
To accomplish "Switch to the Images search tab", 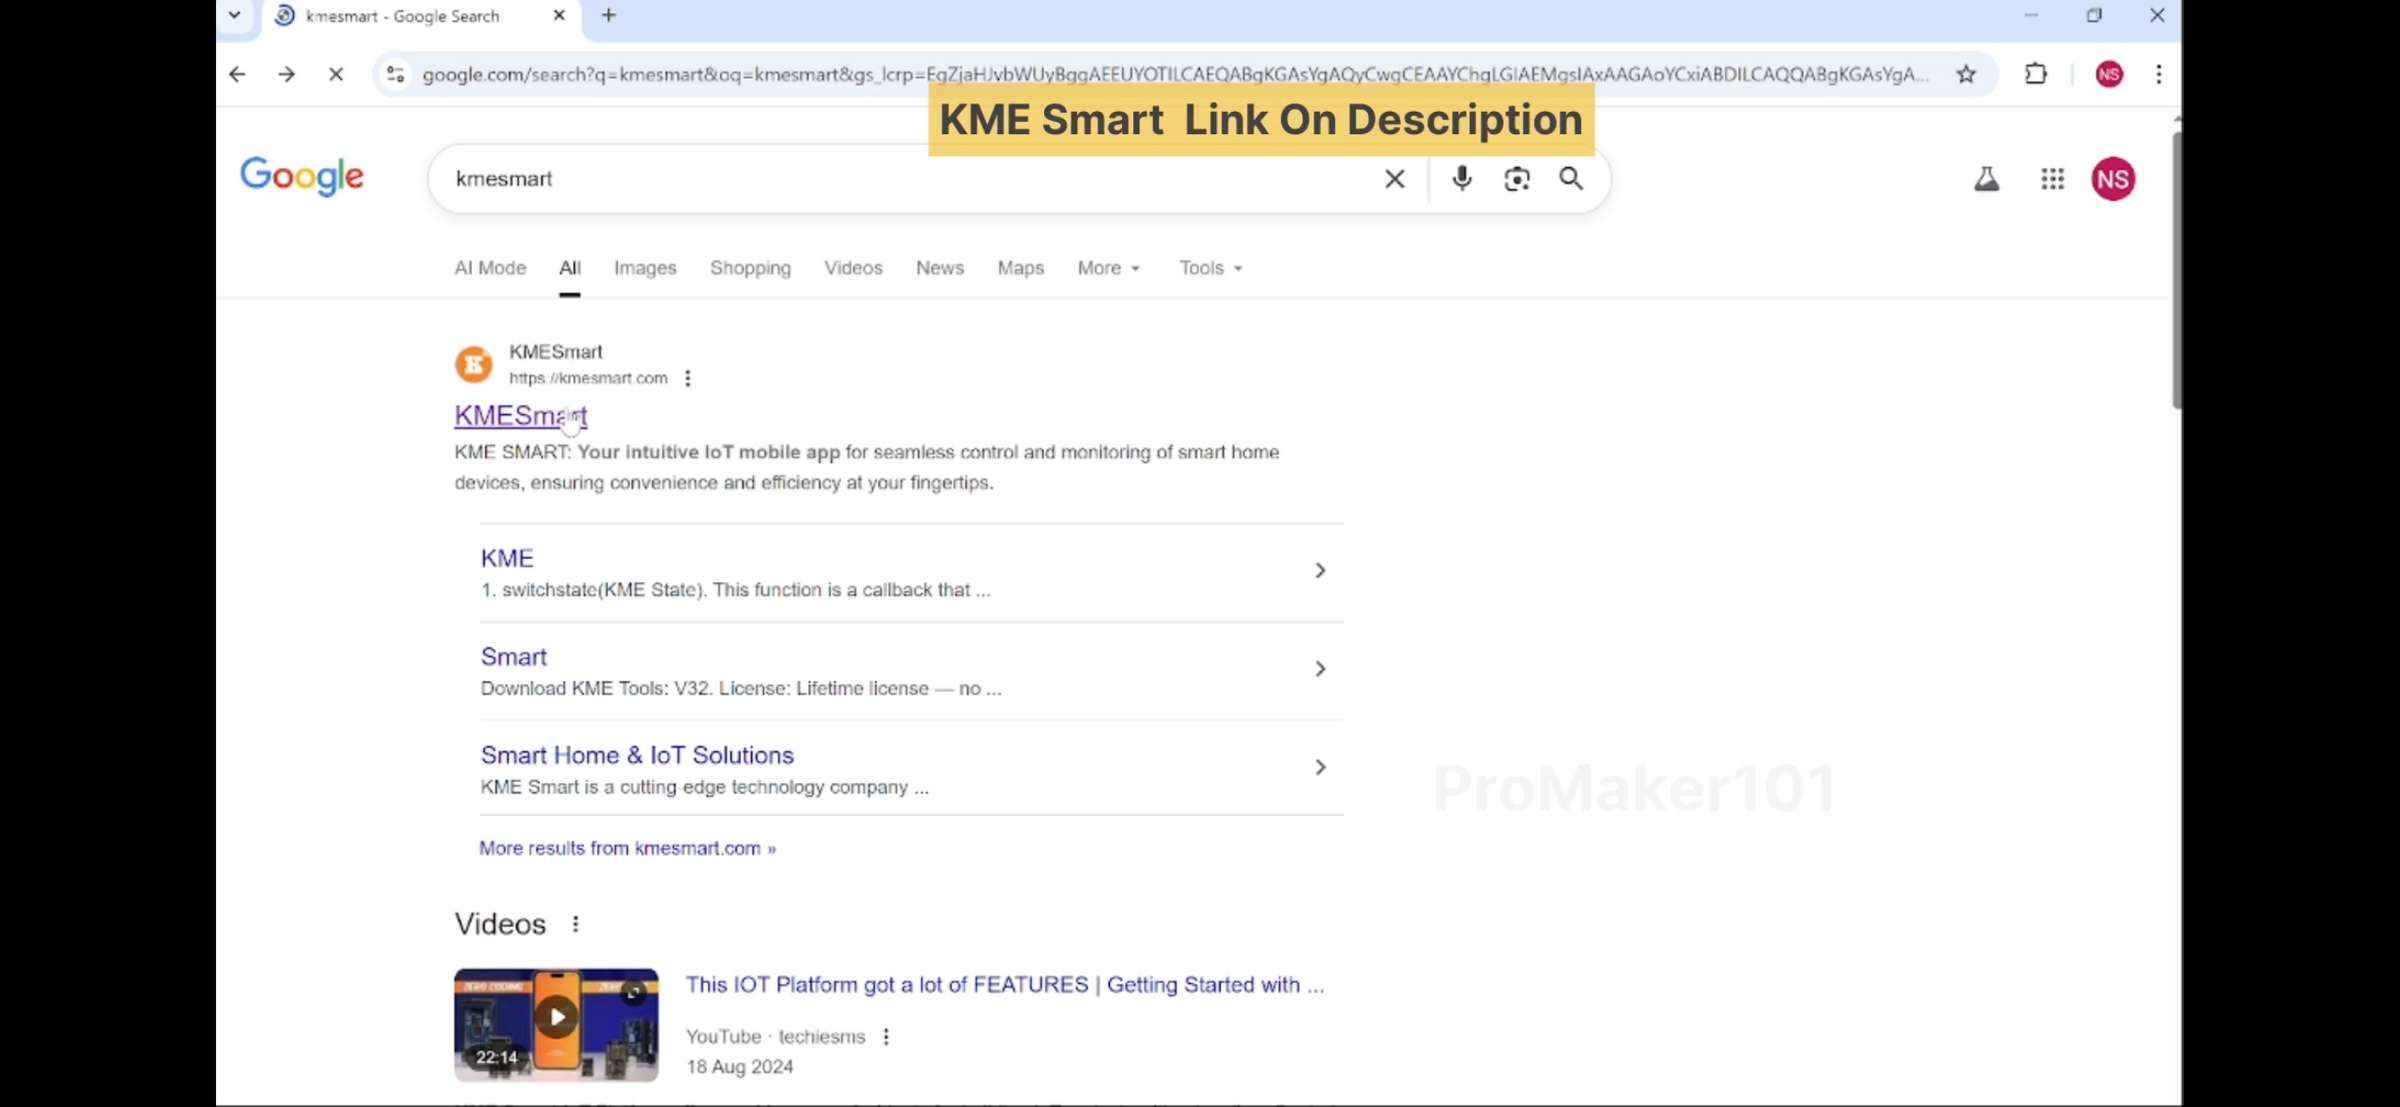I will [644, 268].
